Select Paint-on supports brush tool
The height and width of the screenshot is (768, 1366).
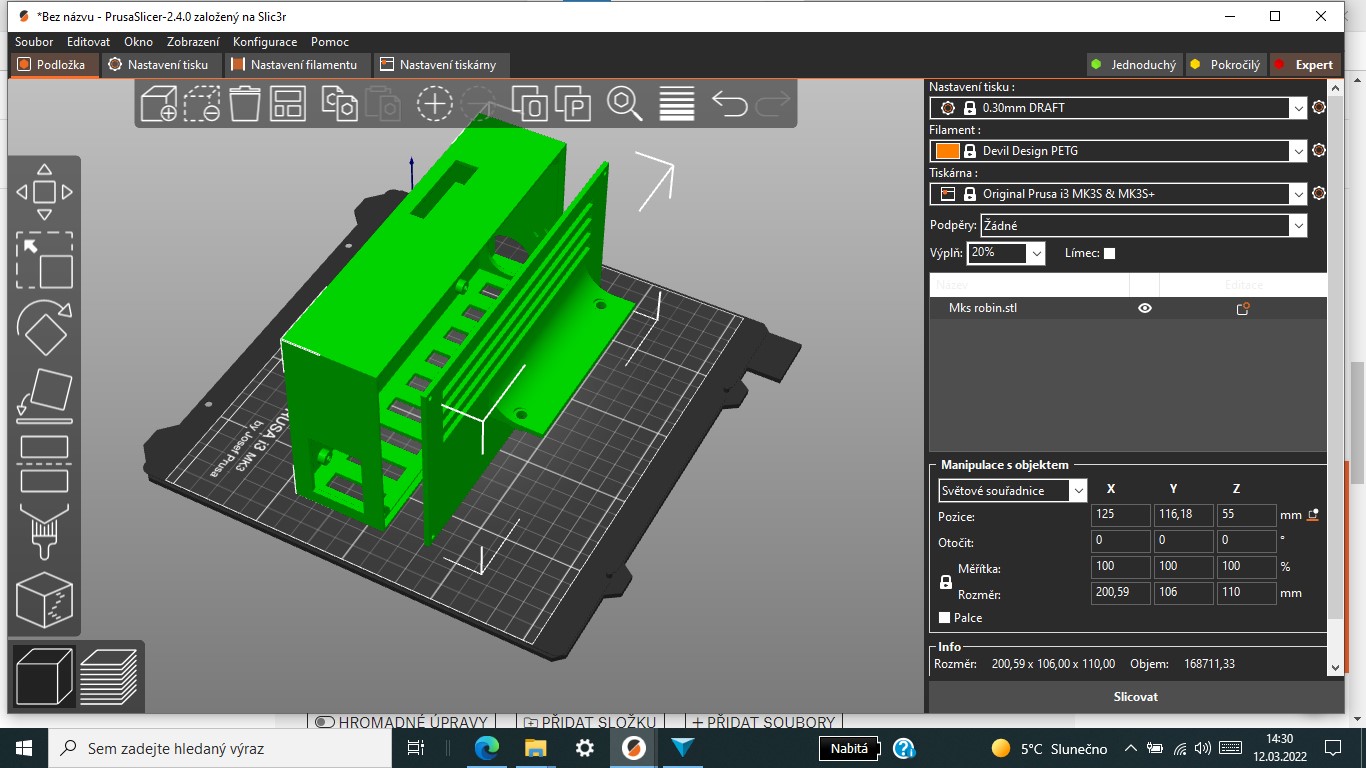pos(45,531)
